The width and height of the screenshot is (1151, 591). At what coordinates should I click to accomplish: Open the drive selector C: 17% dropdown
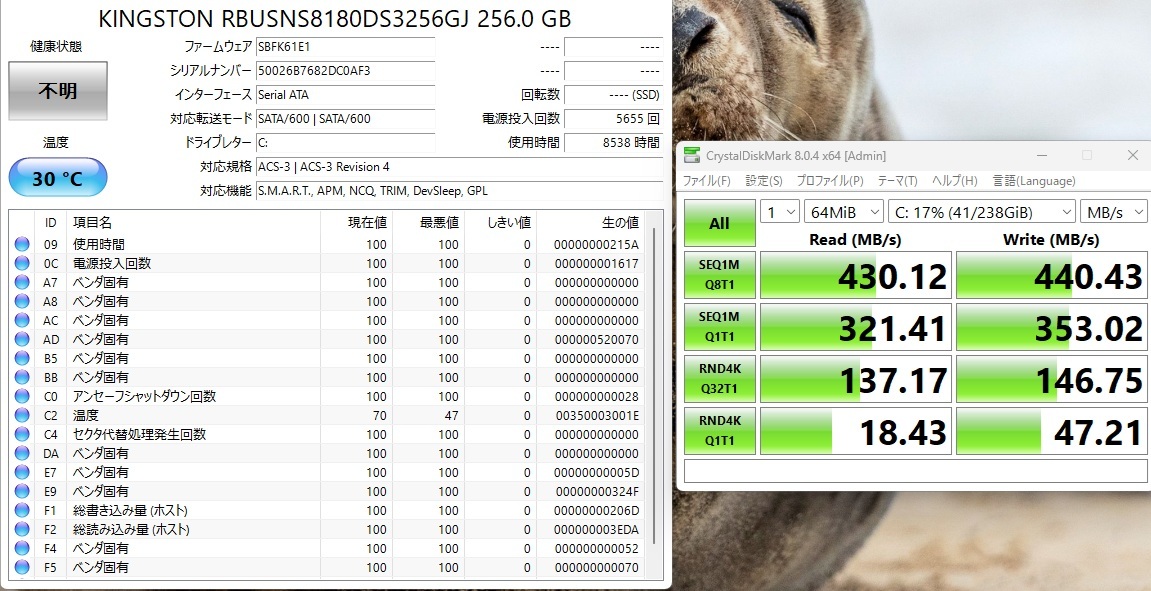click(x=981, y=212)
